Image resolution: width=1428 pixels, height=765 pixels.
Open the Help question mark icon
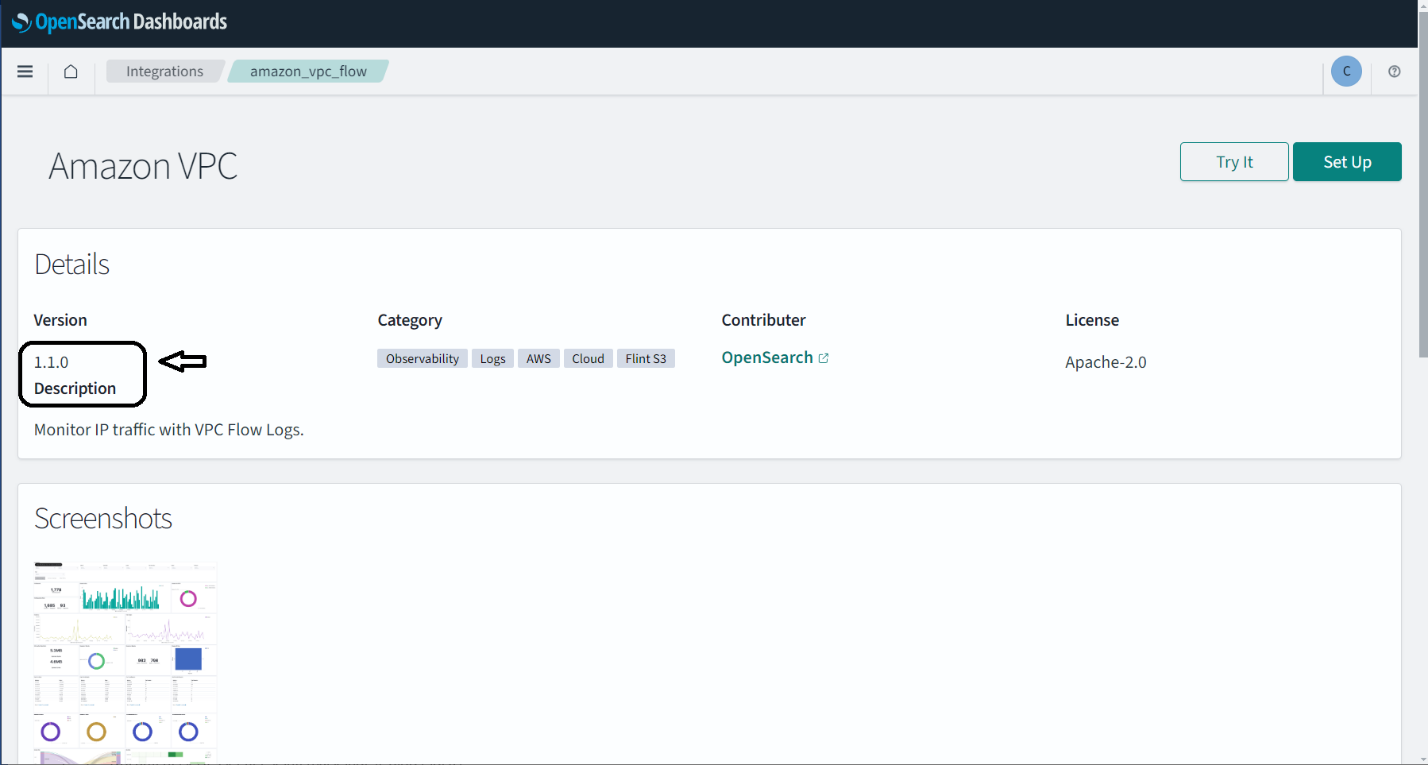1394,72
